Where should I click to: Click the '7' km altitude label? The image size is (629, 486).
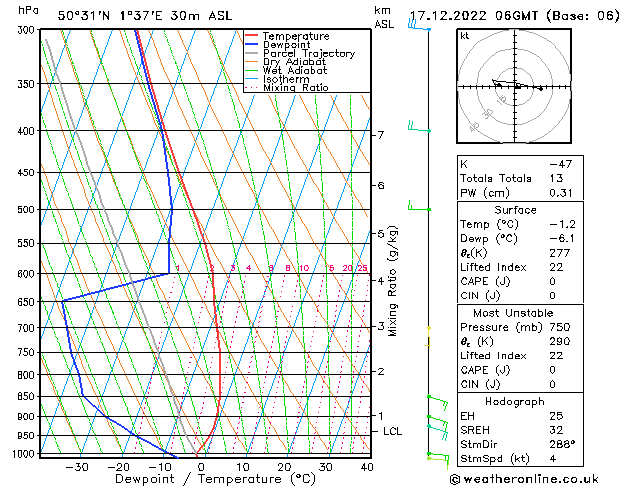tap(381, 135)
